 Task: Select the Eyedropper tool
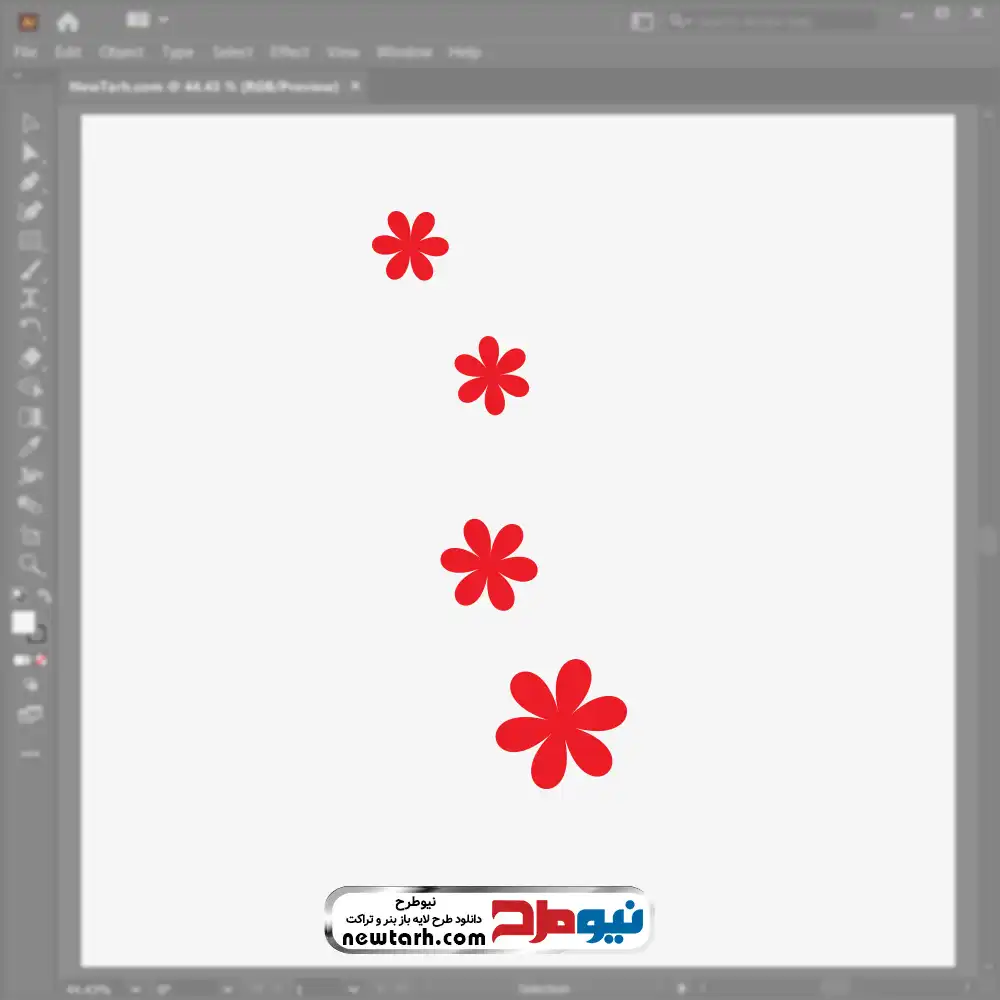(30, 446)
